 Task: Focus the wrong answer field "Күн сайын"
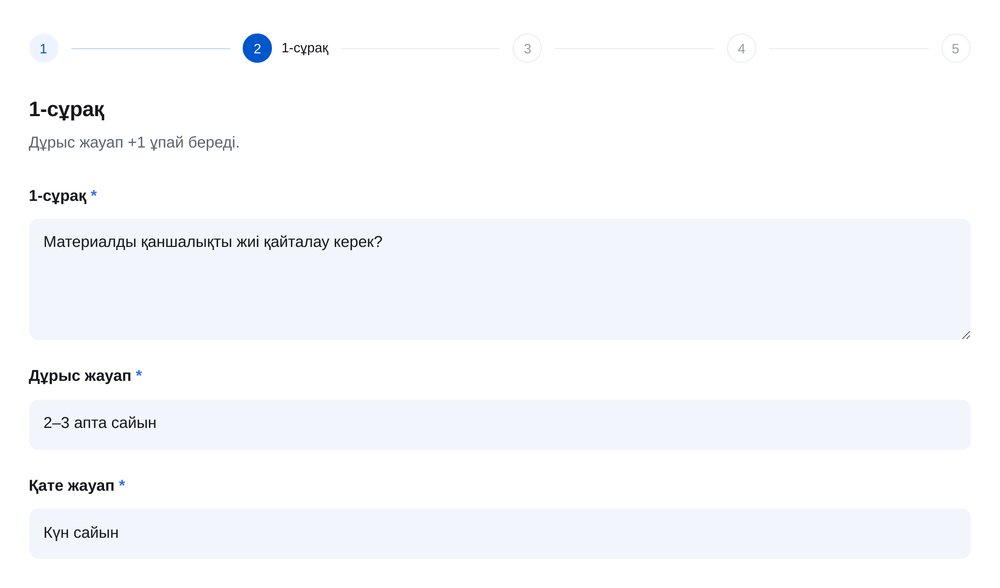(500, 534)
